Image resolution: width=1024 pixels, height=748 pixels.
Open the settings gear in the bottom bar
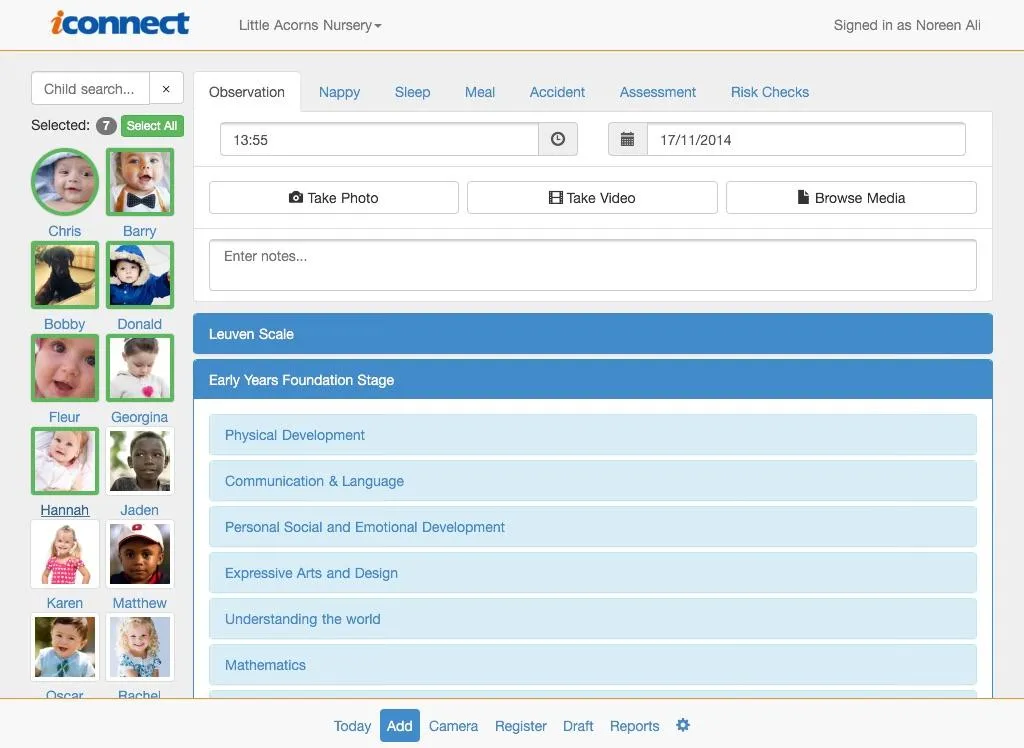click(x=683, y=725)
